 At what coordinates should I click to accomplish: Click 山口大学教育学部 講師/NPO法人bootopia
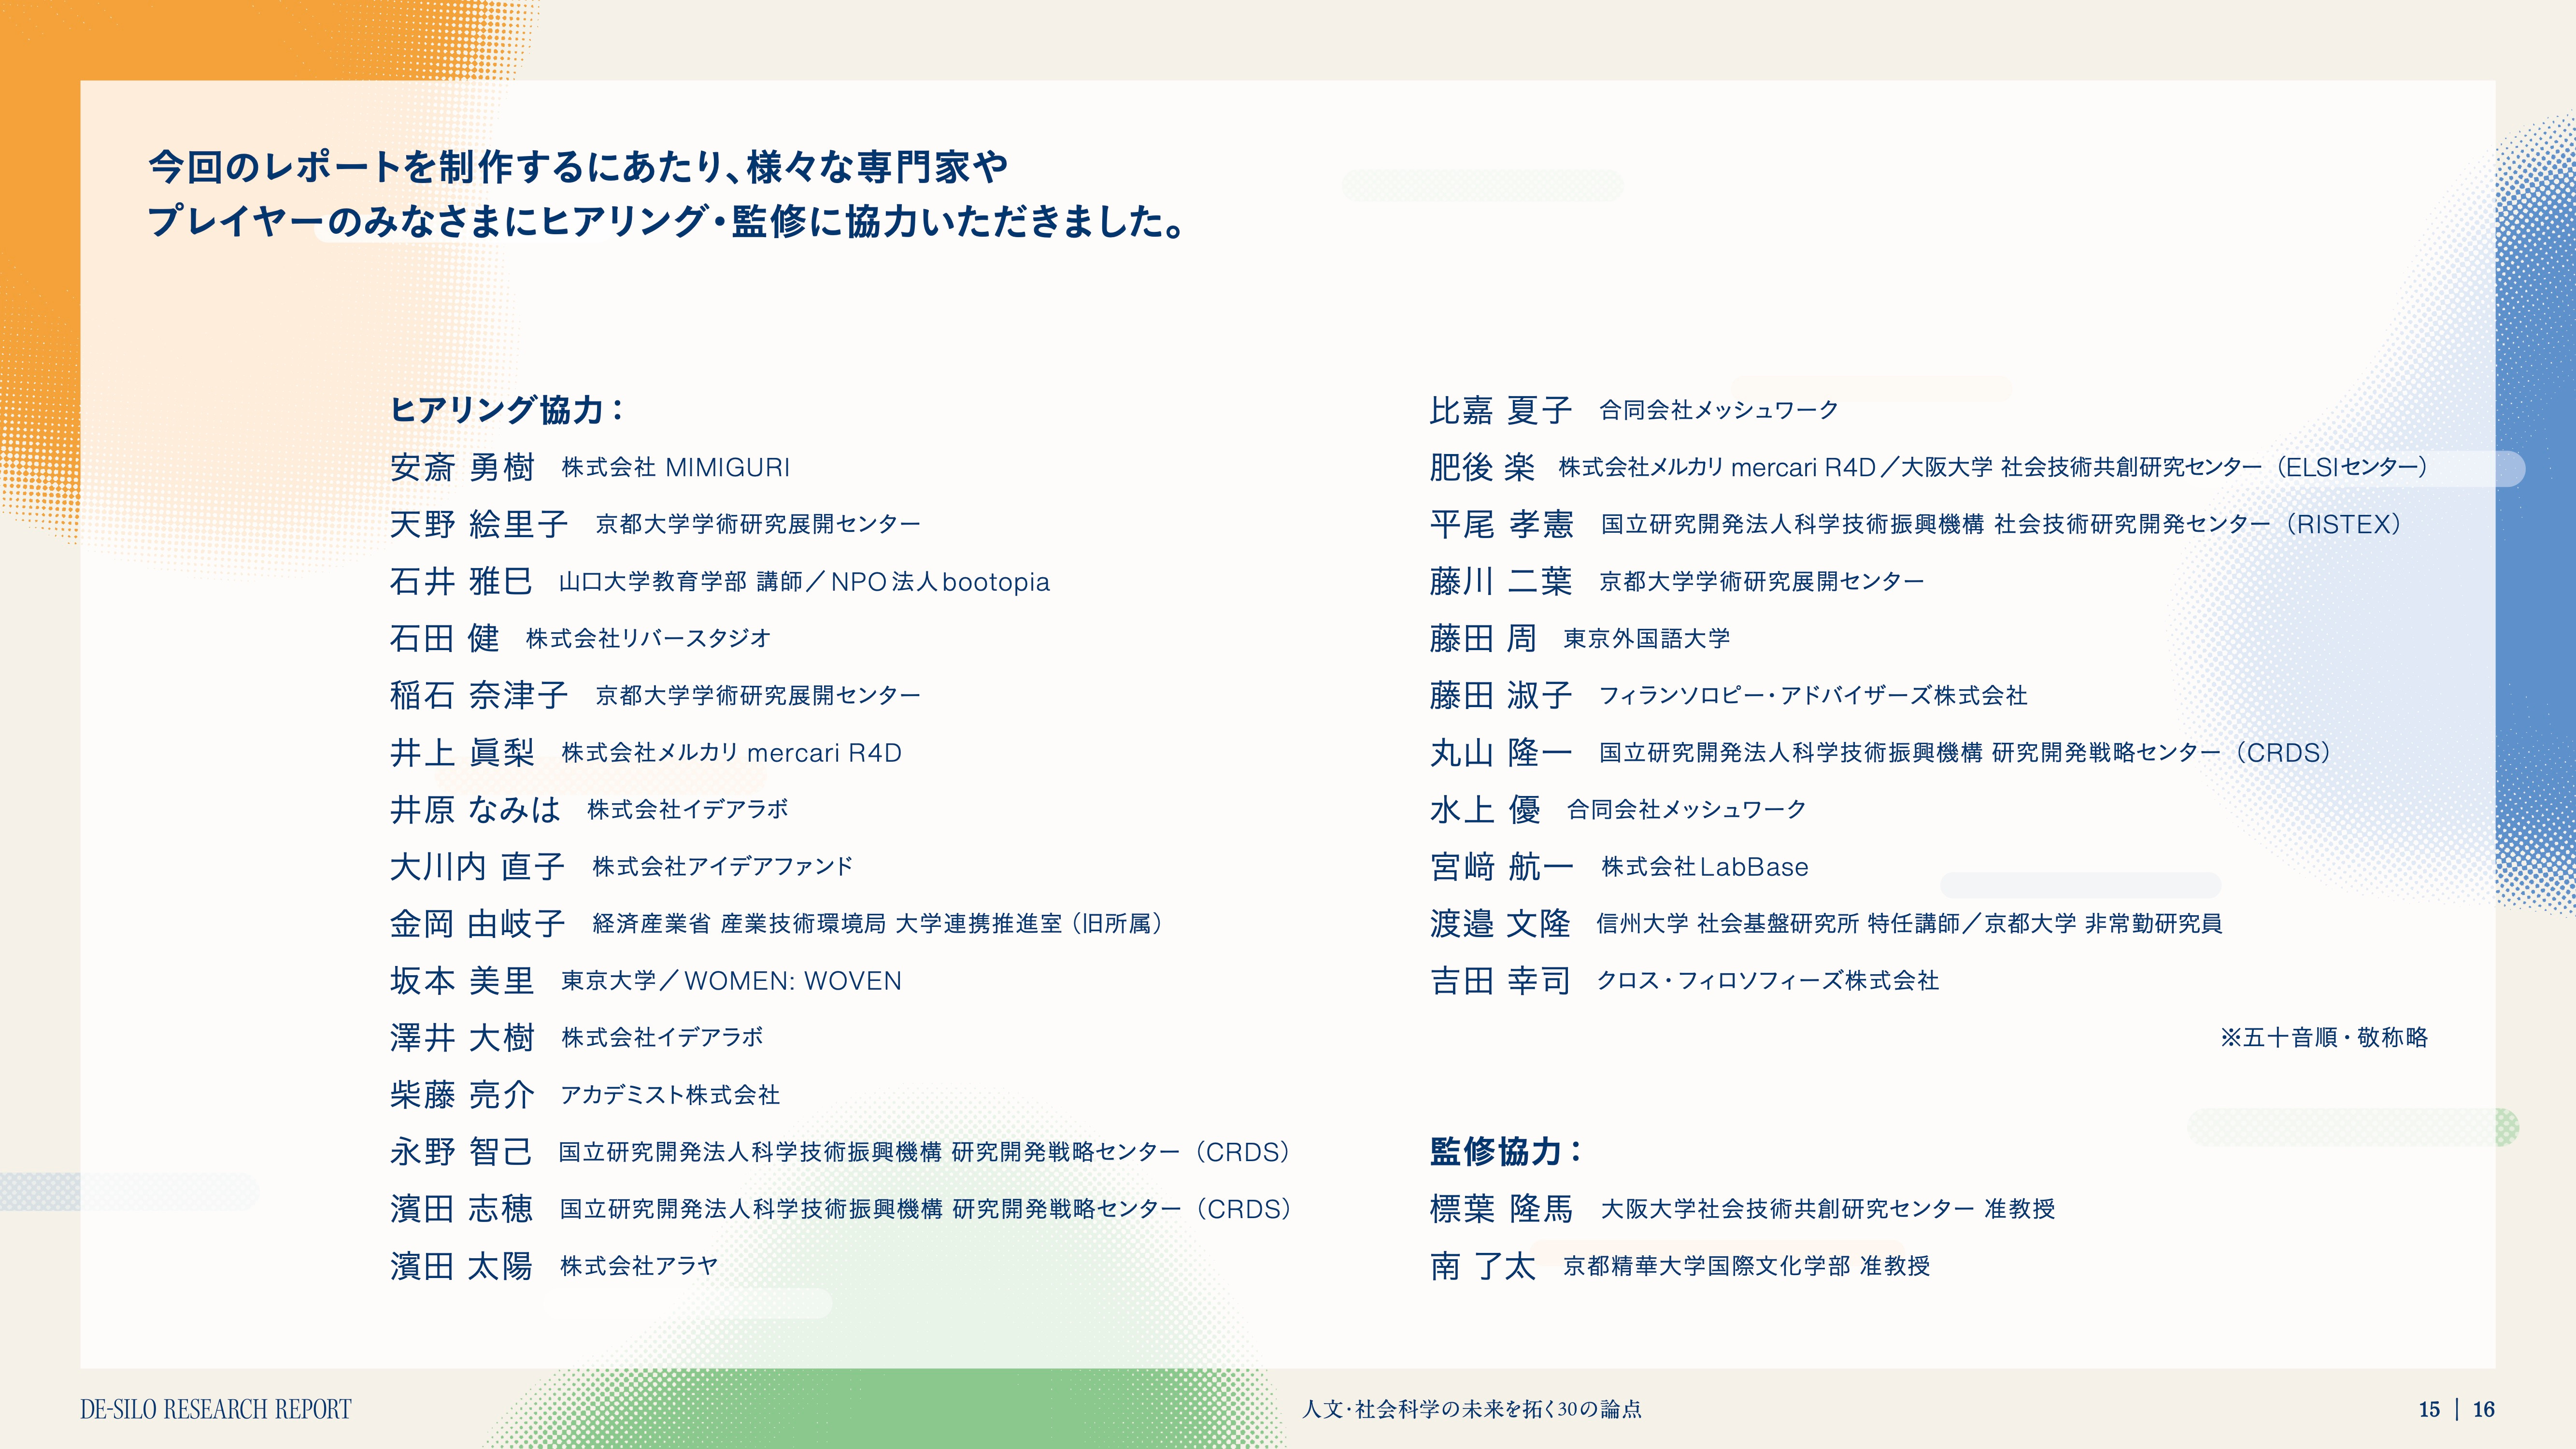point(804,582)
